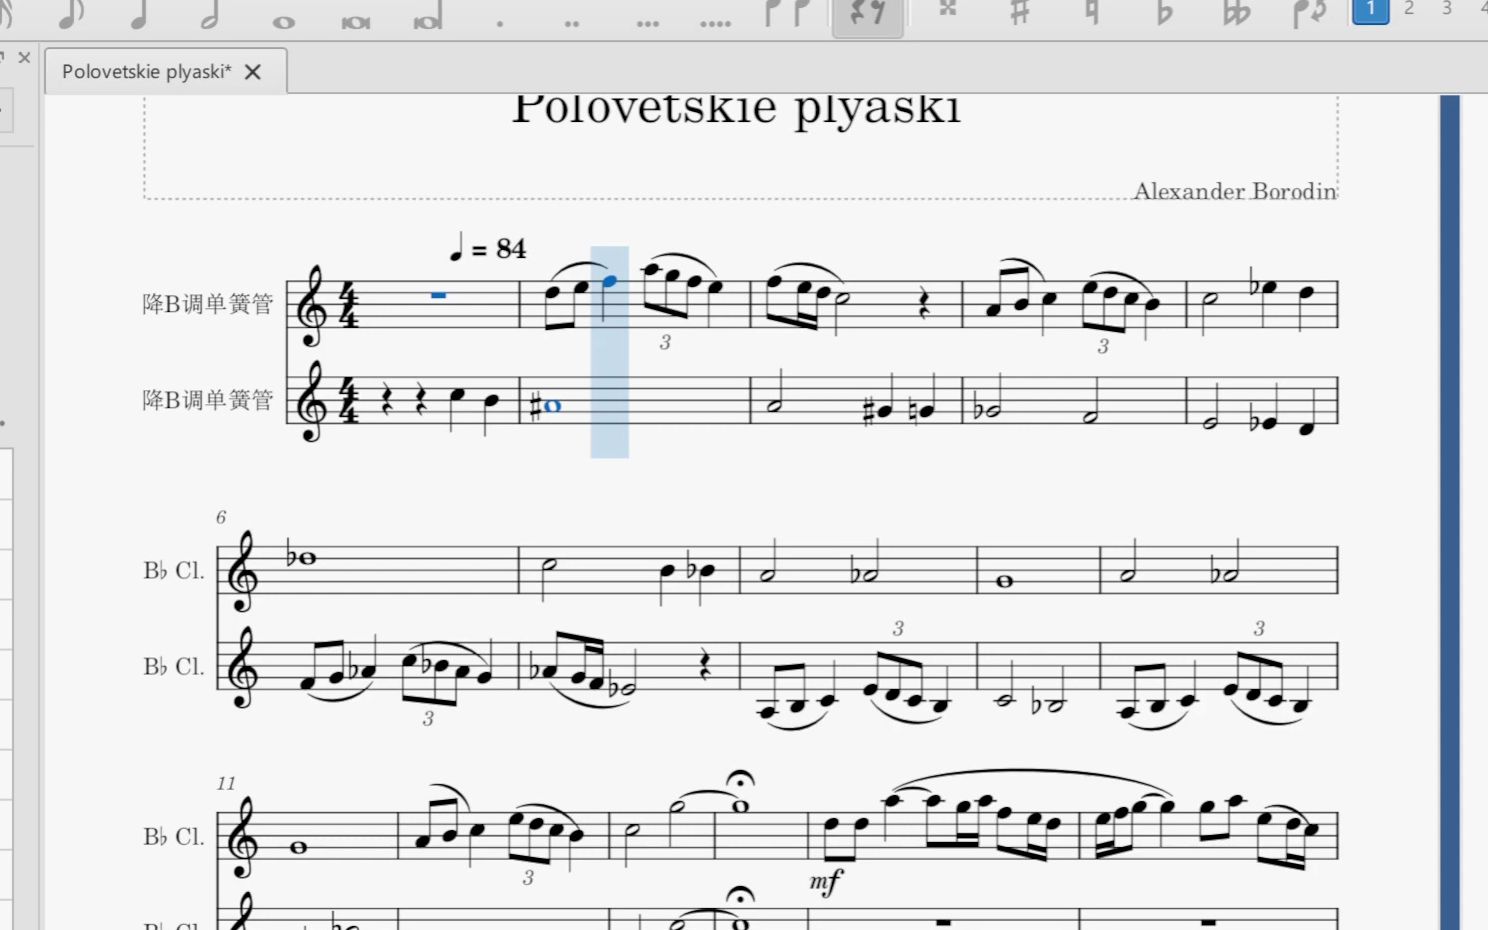Image resolution: width=1488 pixels, height=930 pixels.
Task: Click the flip direction tool
Action: [x=1309, y=12]
